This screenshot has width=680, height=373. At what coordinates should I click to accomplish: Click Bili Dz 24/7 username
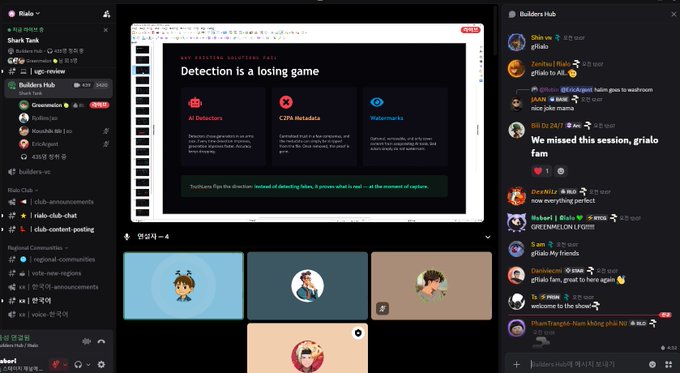point(547,126)
